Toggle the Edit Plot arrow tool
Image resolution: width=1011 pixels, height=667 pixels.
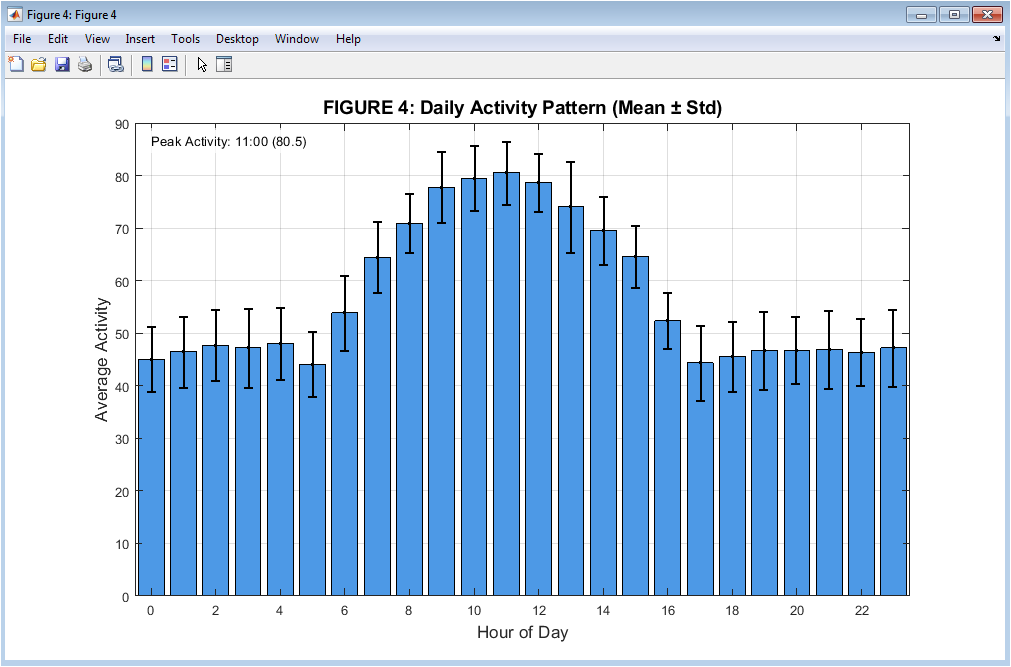coord(202,65)
